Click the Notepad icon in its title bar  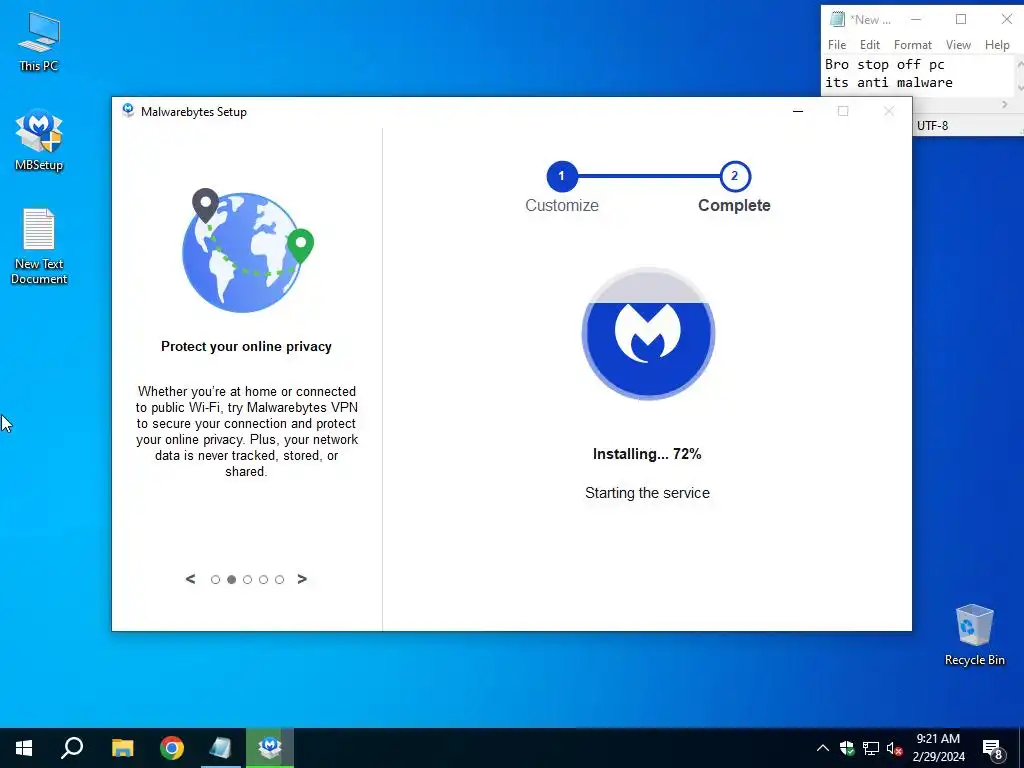point(837,20)
